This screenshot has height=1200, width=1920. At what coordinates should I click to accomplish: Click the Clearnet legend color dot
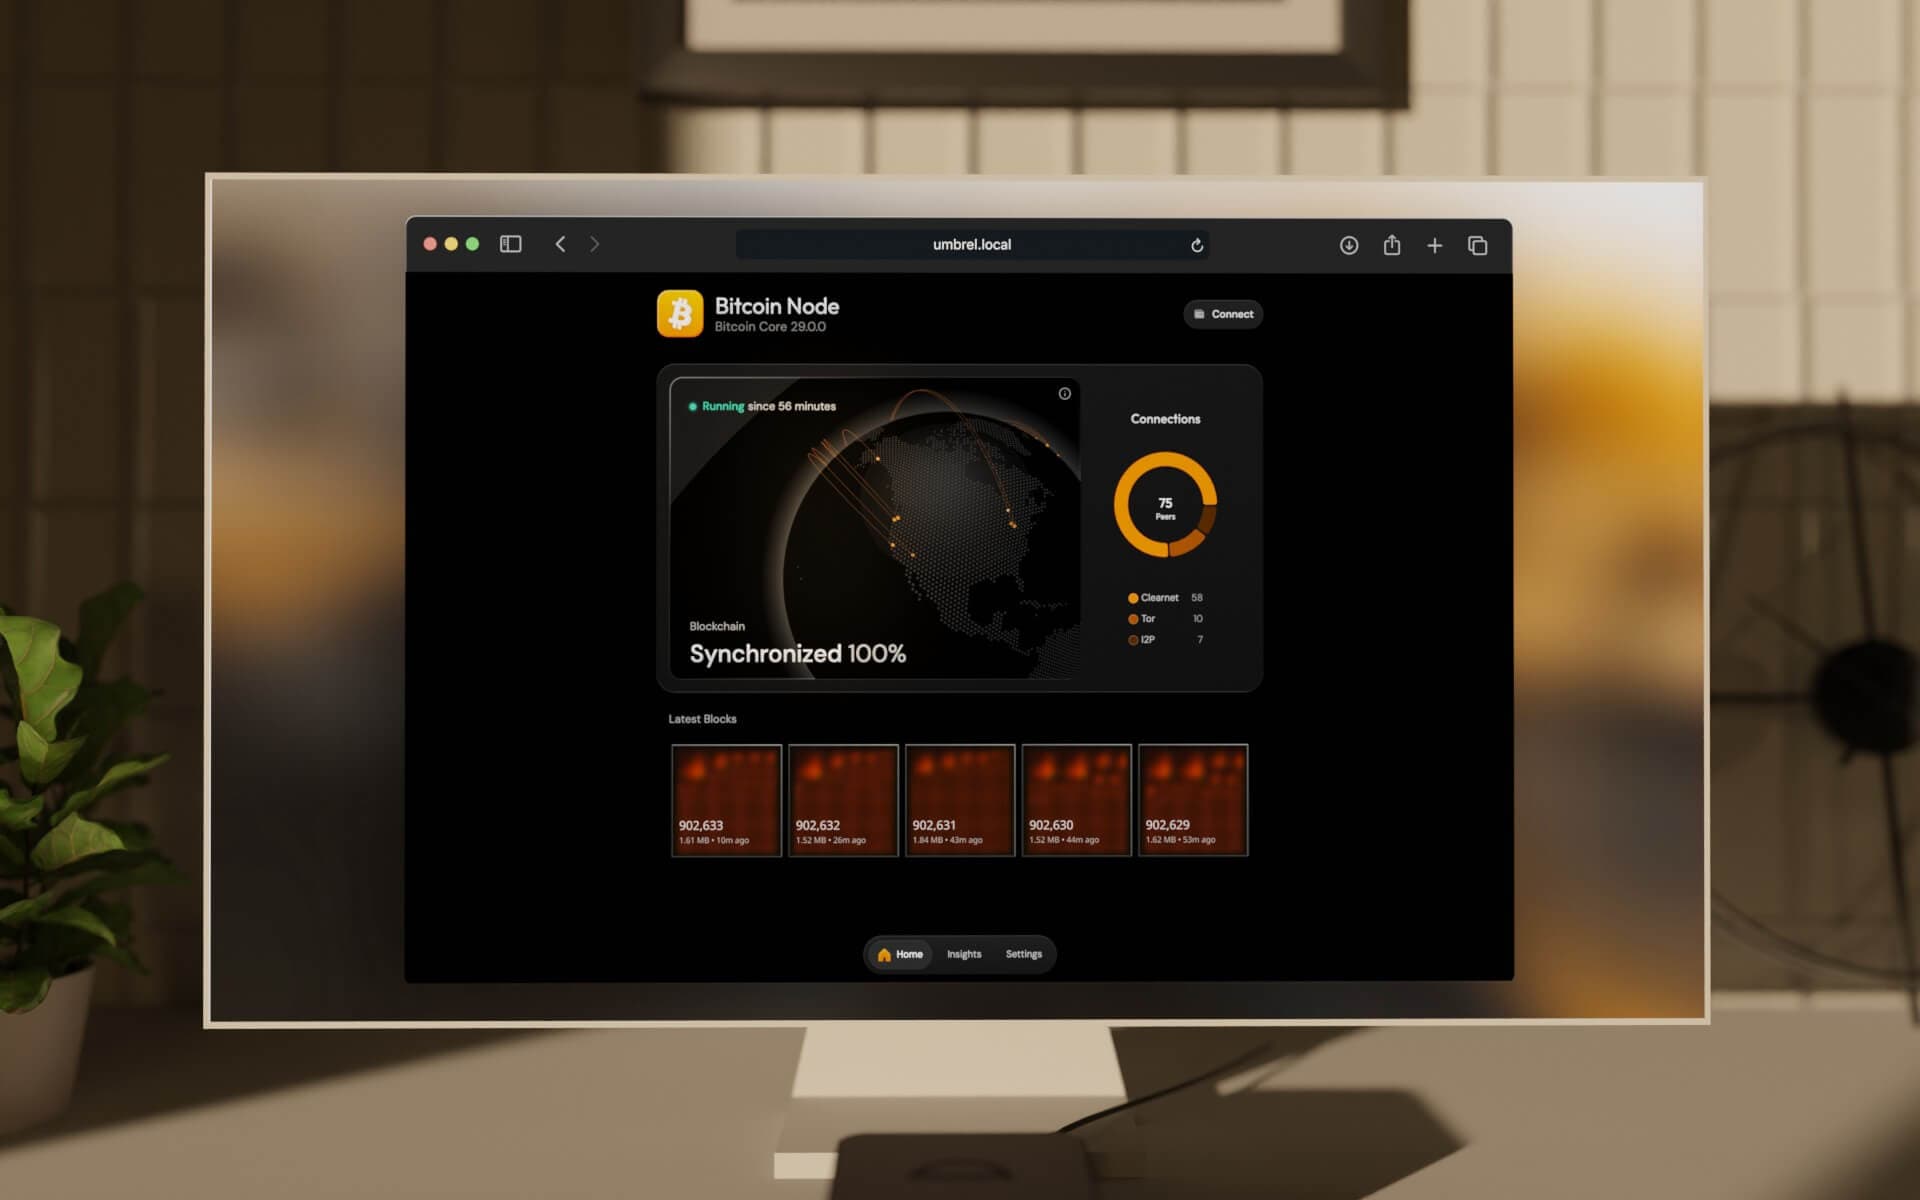[1133, 598]
